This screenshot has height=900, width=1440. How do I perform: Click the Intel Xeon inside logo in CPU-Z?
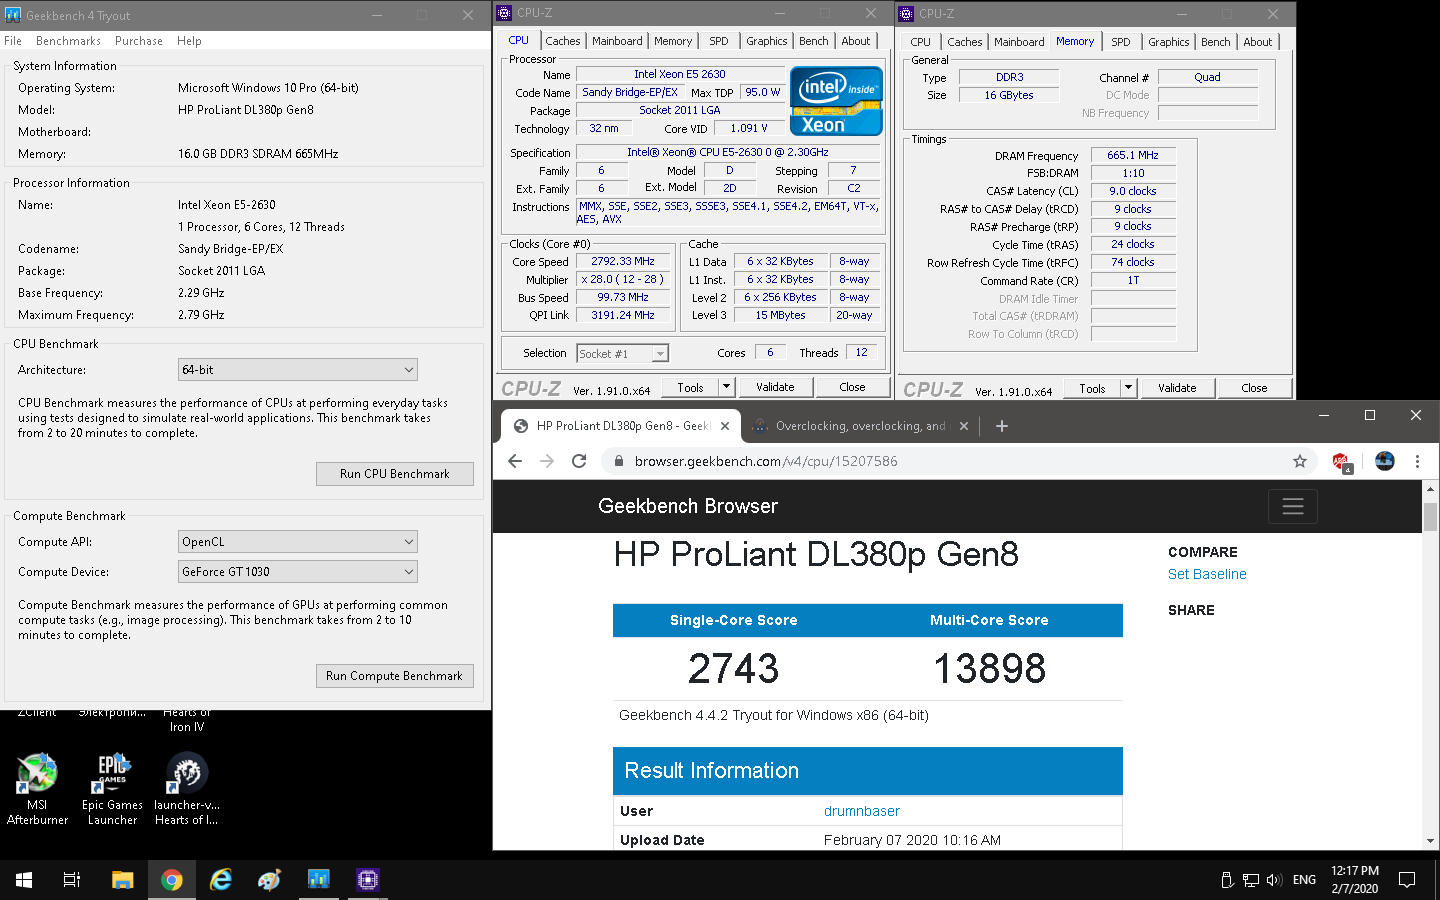[836, 101]
